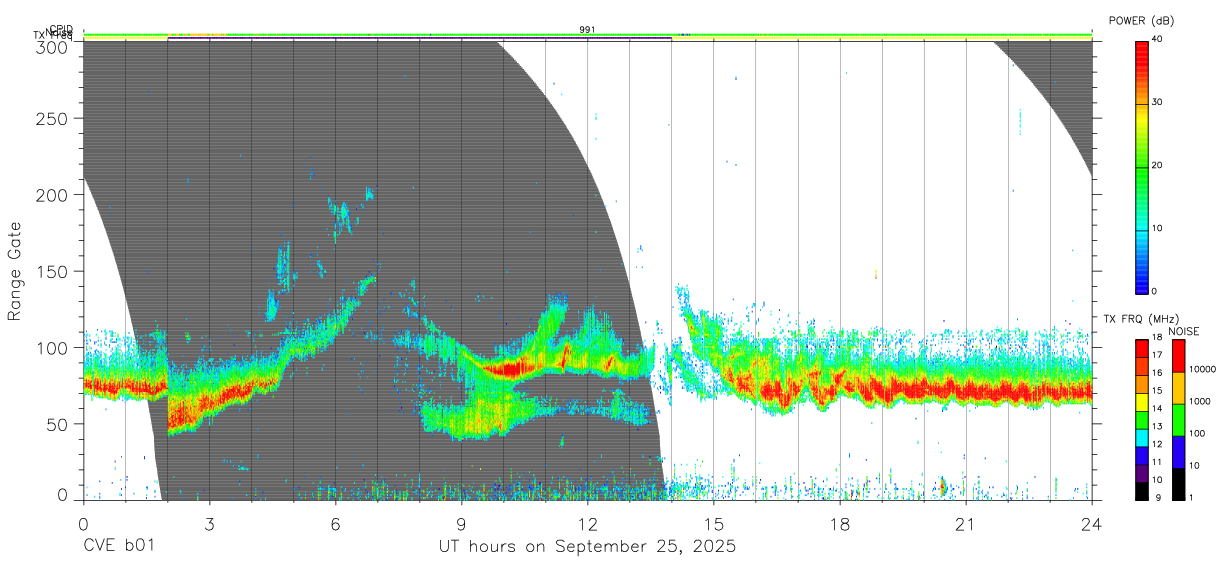The image size is (1228, 567).
Task: Click the '24' tick on the UT hours axis
Action: (x=1092, y=524)
